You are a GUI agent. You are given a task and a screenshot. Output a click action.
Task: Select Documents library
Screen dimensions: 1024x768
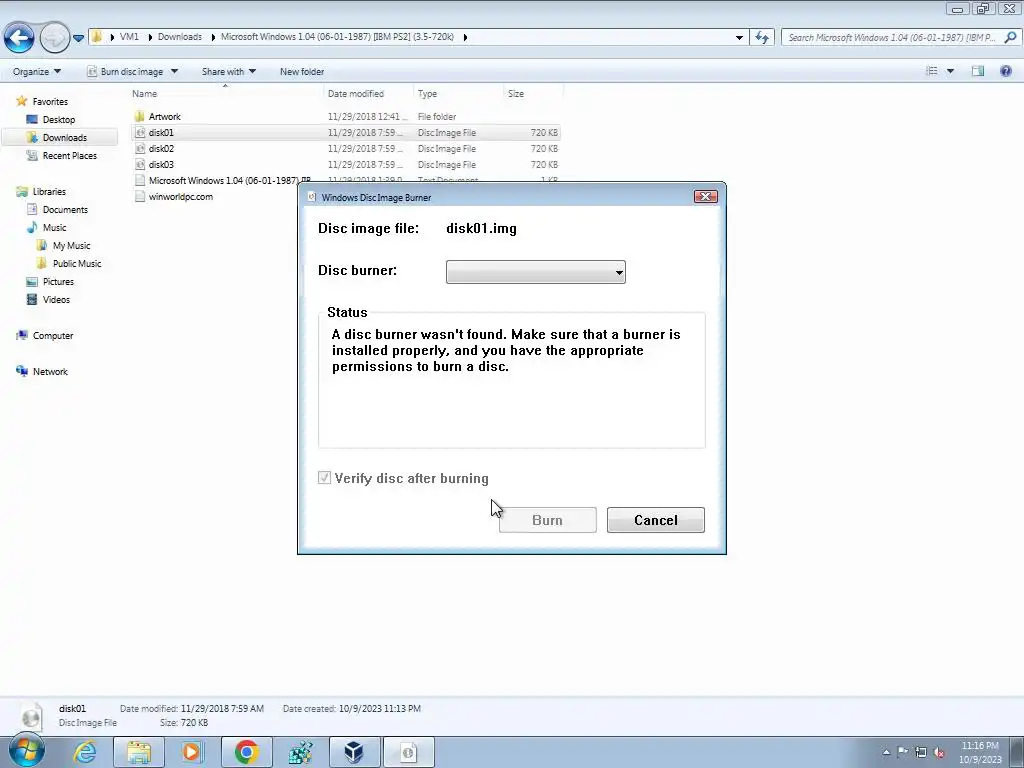[57, 210]
